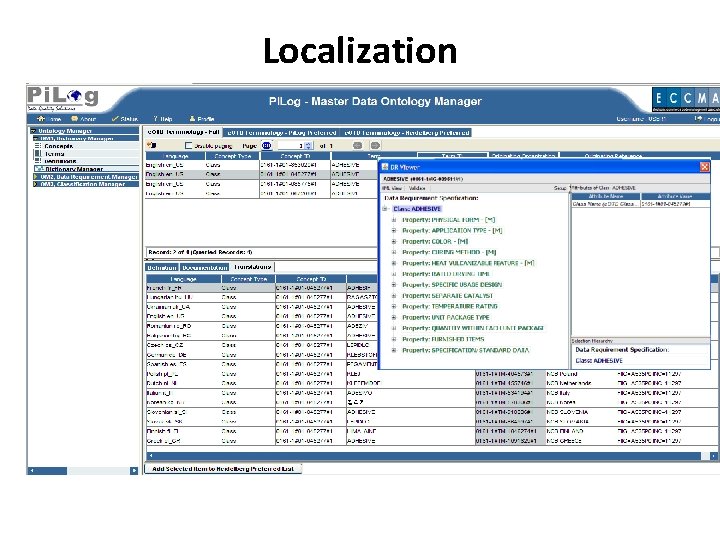
Task: Expand Property: UNIT PACKAGE TYPE node
Action: click(394, 317)
